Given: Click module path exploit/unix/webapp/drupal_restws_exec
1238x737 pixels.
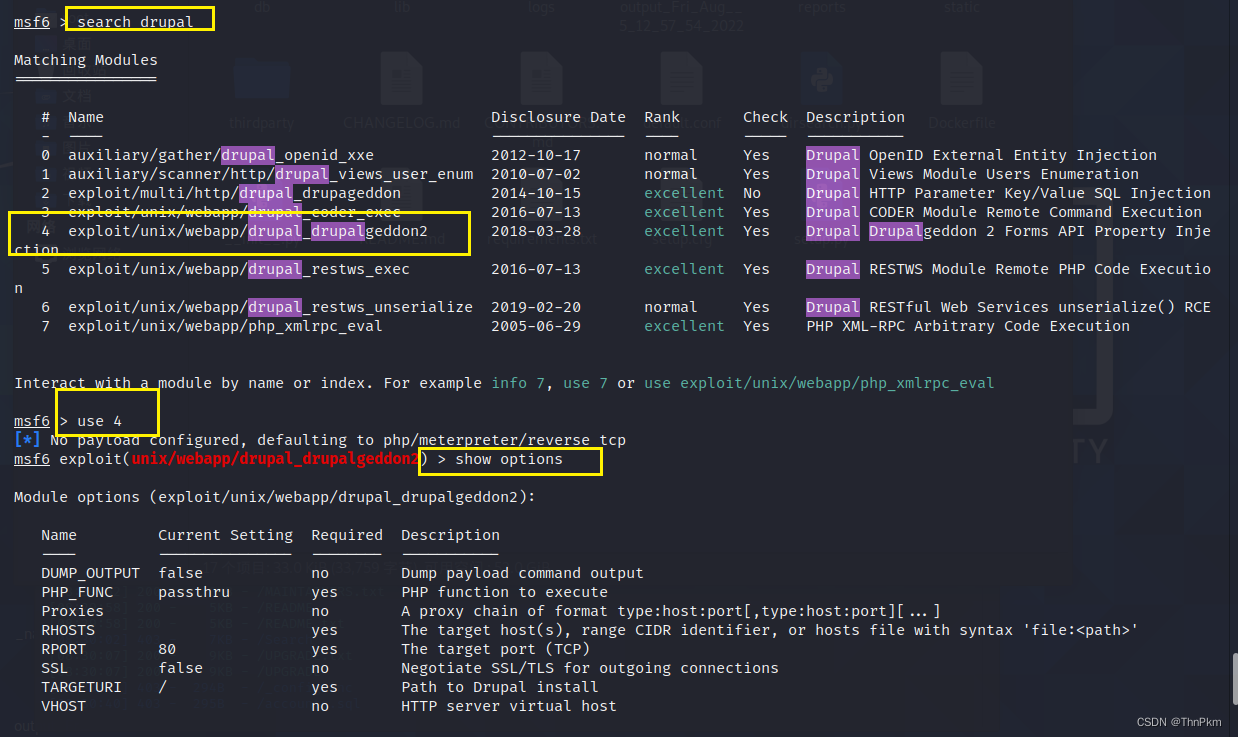Looking at the screenshot, I should click(239, 269).
